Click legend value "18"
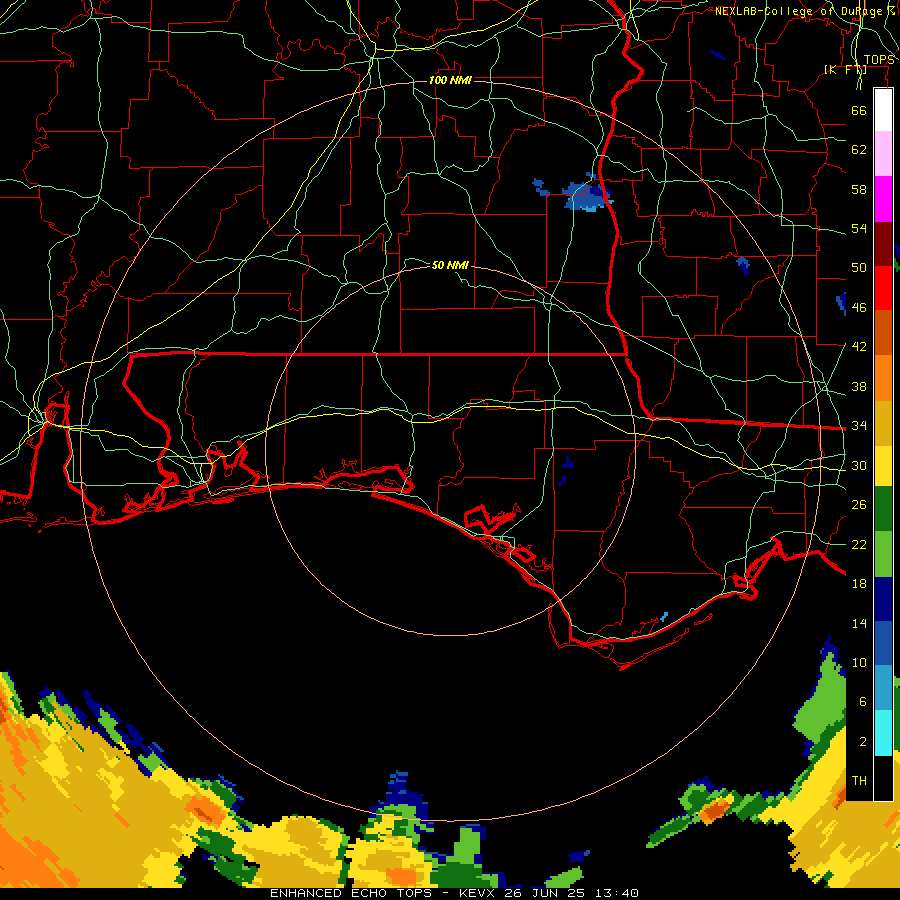Image resolution: width=900 pixels, height=900 pixels. 859,584
